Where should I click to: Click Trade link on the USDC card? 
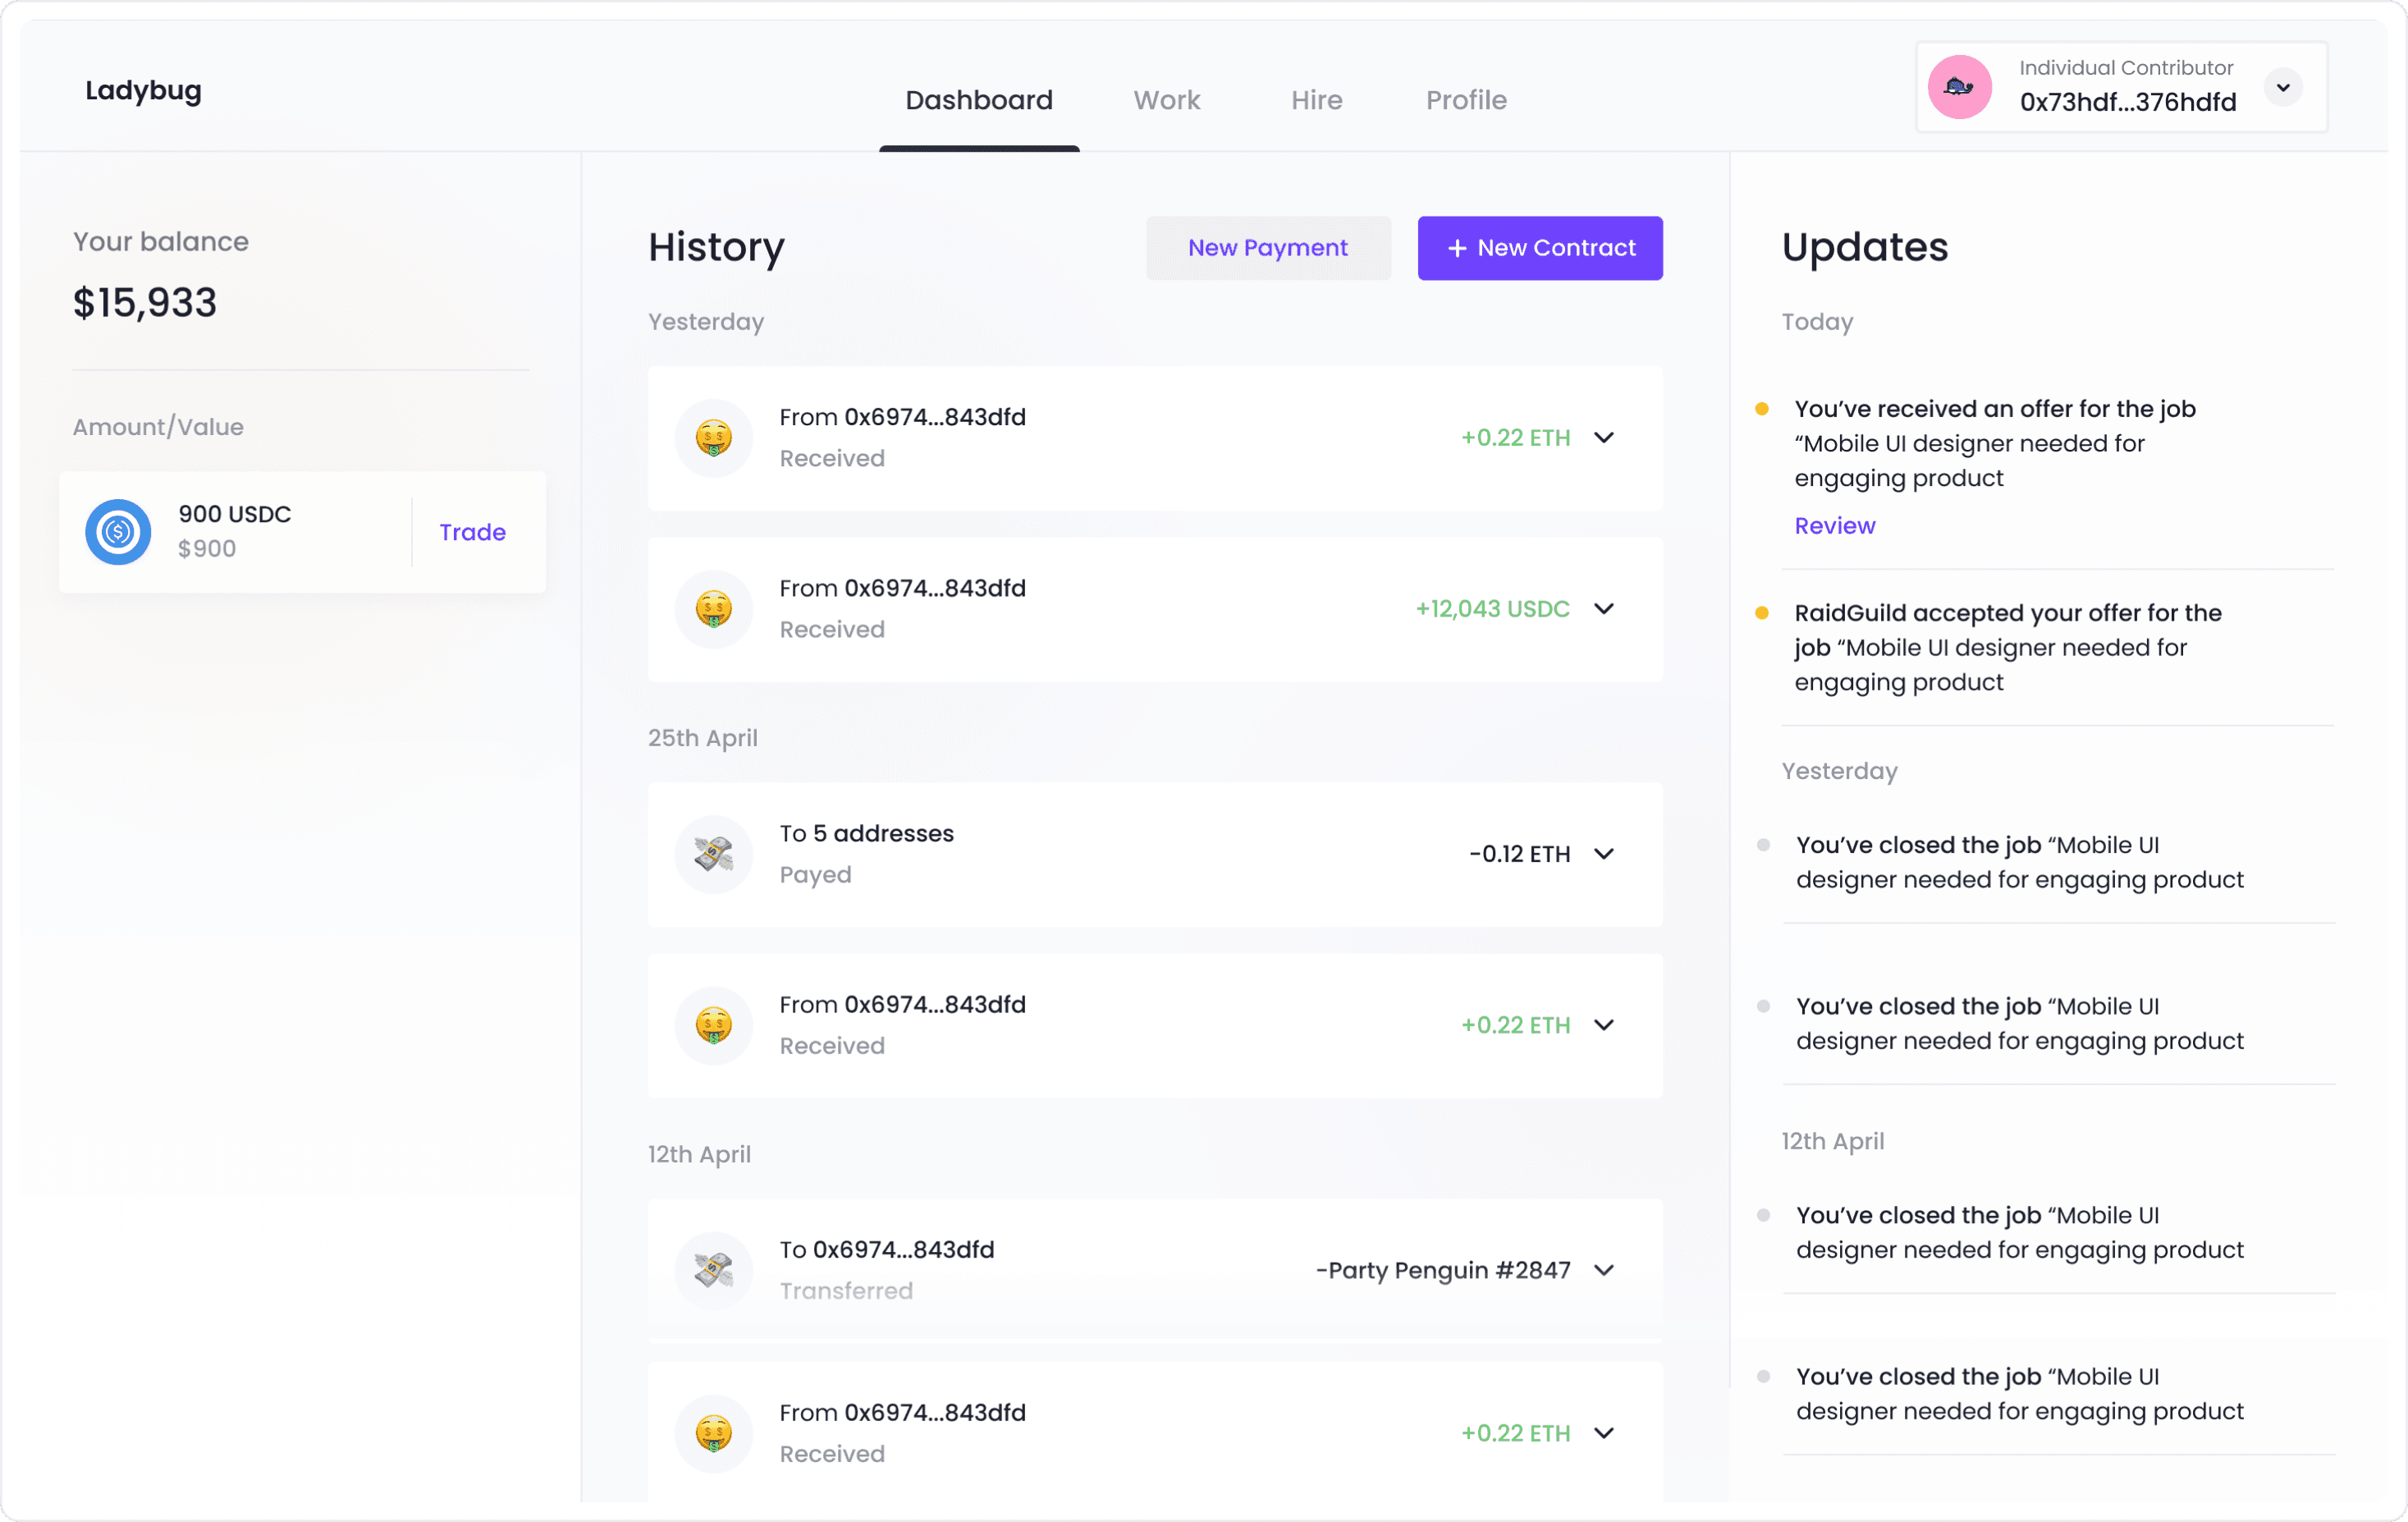[472, 532]
